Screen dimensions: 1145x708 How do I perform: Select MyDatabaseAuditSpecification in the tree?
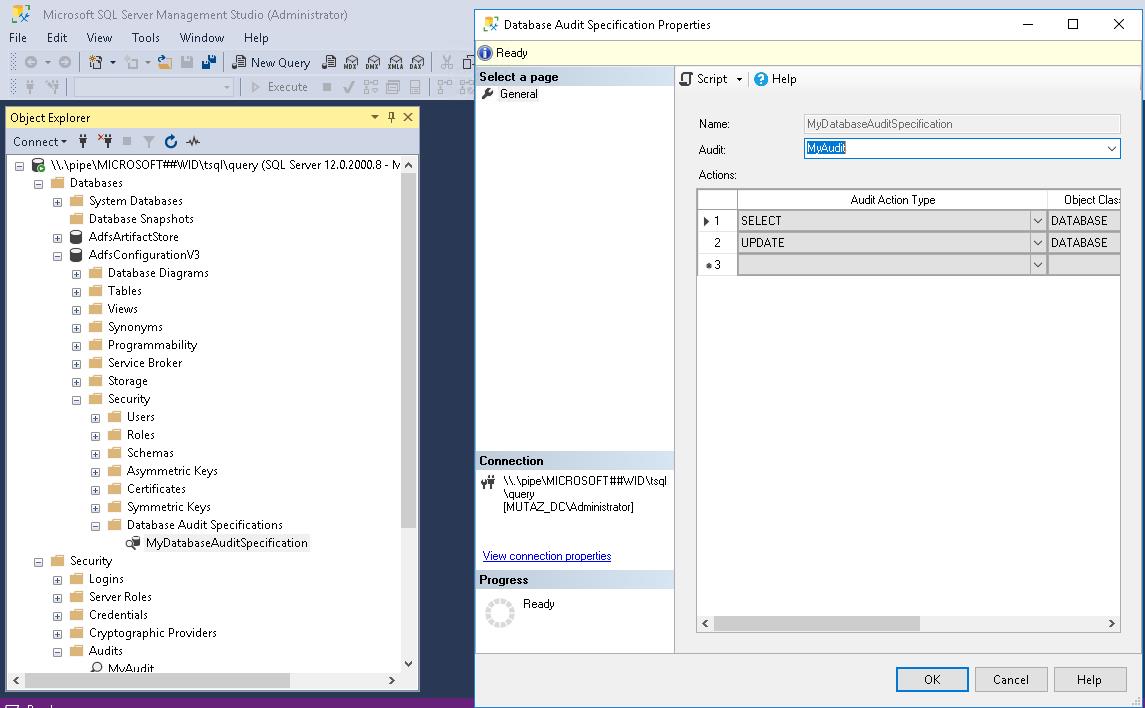(x=226, y=543)
